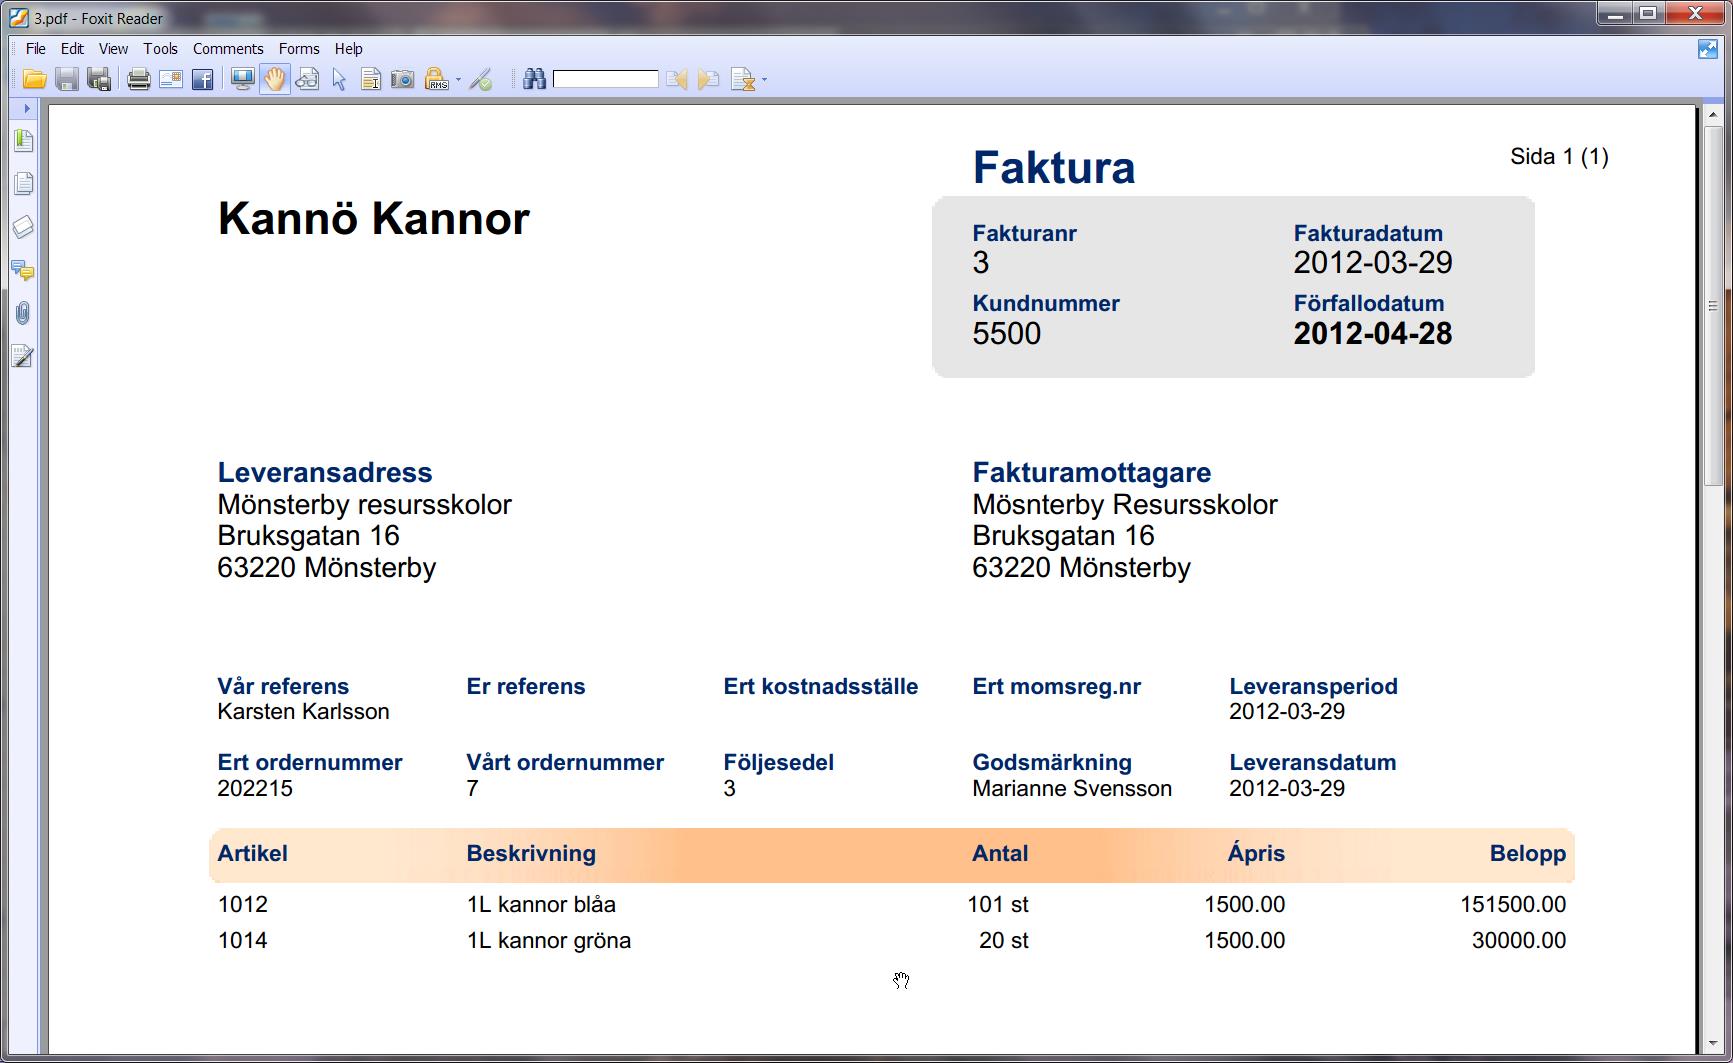Click the name Karsten Karlsson
The image size is (1733, 1063).
tap(303, 712)
